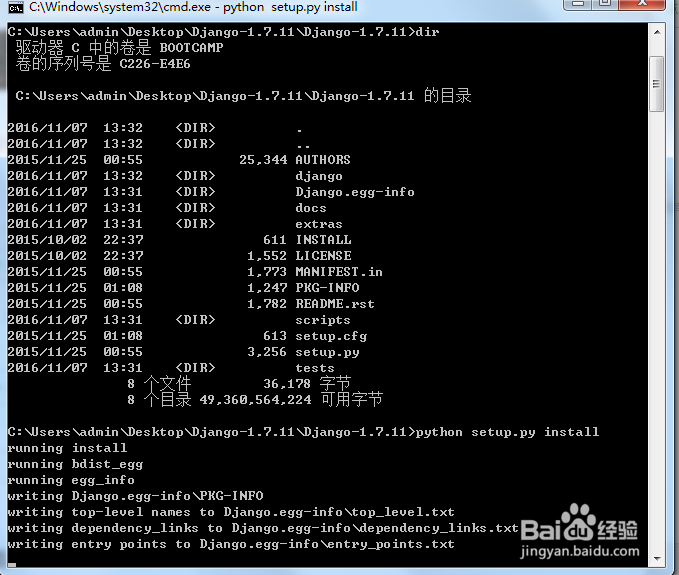Image resolution: width=679 pixels, height=575 pixels.
Task: Click the 'PKG-INFO' file name in listing
Action: tap(327, 288)
